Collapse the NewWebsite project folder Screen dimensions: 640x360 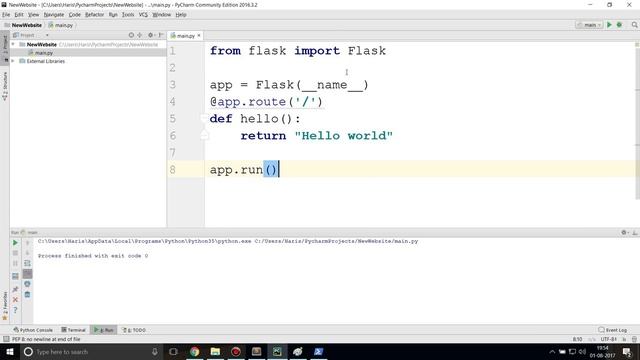pyautogui.click(x=13, y=44)
